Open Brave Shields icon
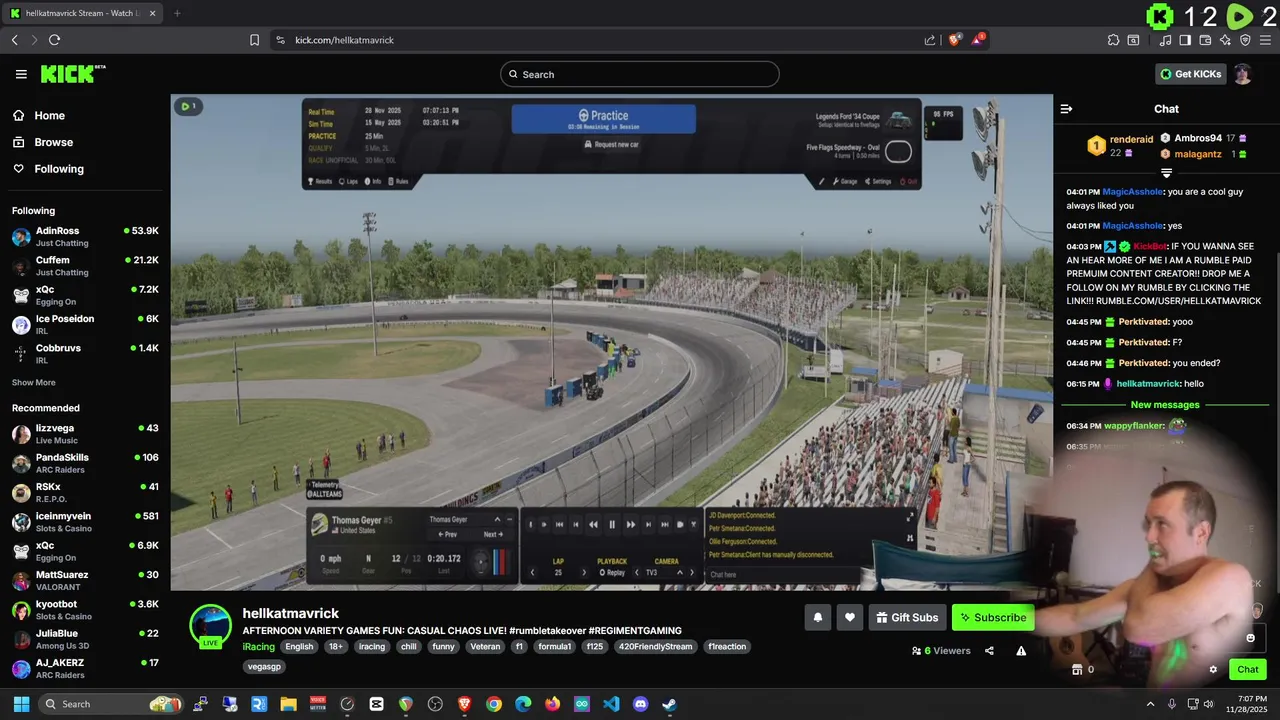The height and width of the screenshot is (720, 1280). 955,39
